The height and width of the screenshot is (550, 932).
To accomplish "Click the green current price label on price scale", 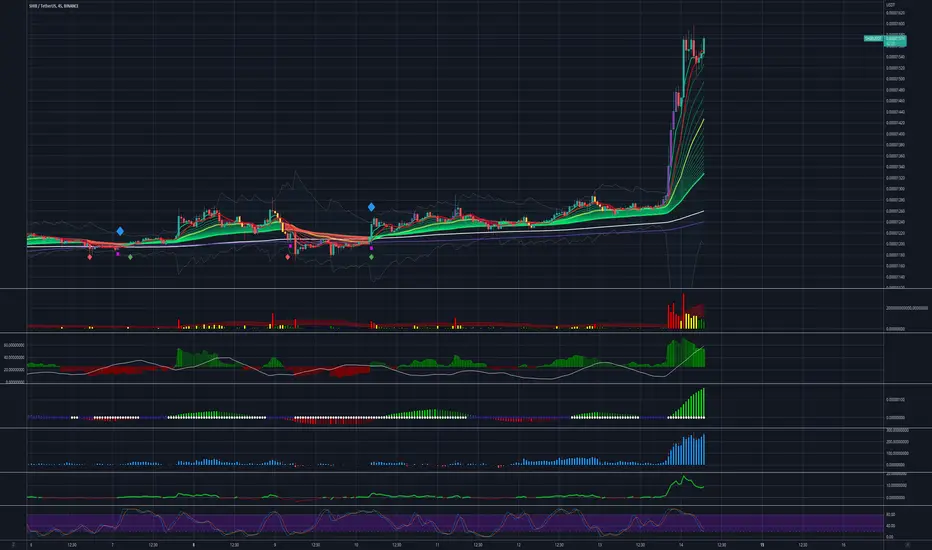I will pos(896,40).
